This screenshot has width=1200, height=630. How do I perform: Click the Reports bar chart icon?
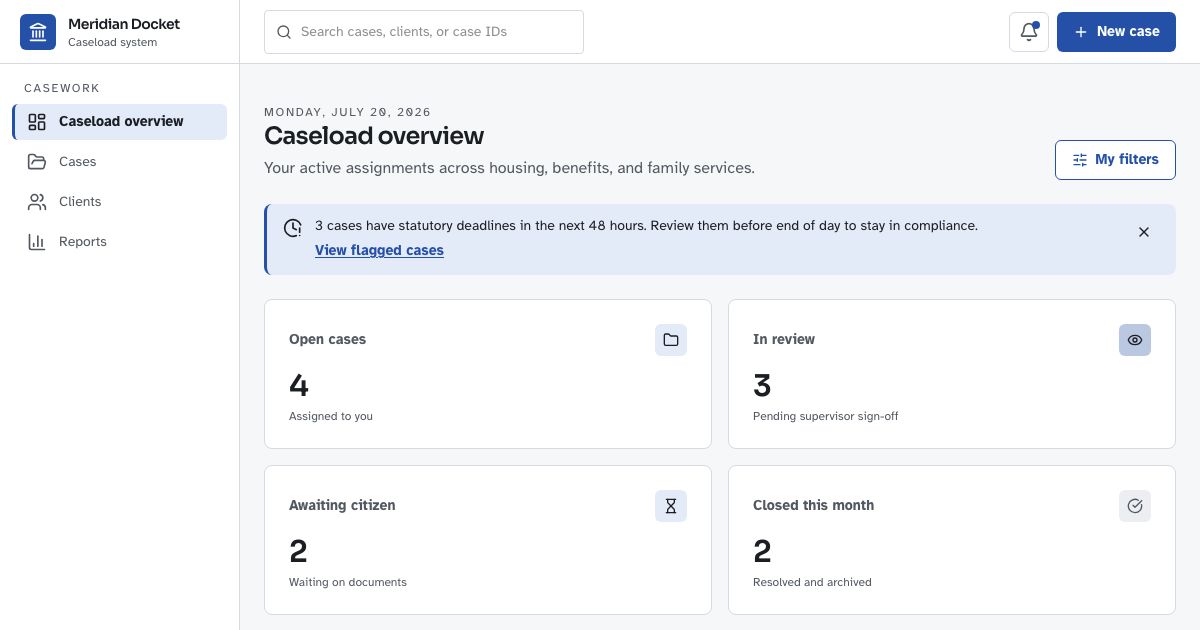[x=37, y=242]
